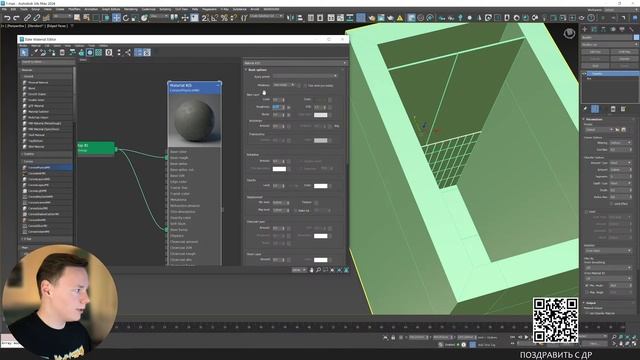
Task: Toggle Percent Snap in main toolbar
Action: (x=224, y=18)
